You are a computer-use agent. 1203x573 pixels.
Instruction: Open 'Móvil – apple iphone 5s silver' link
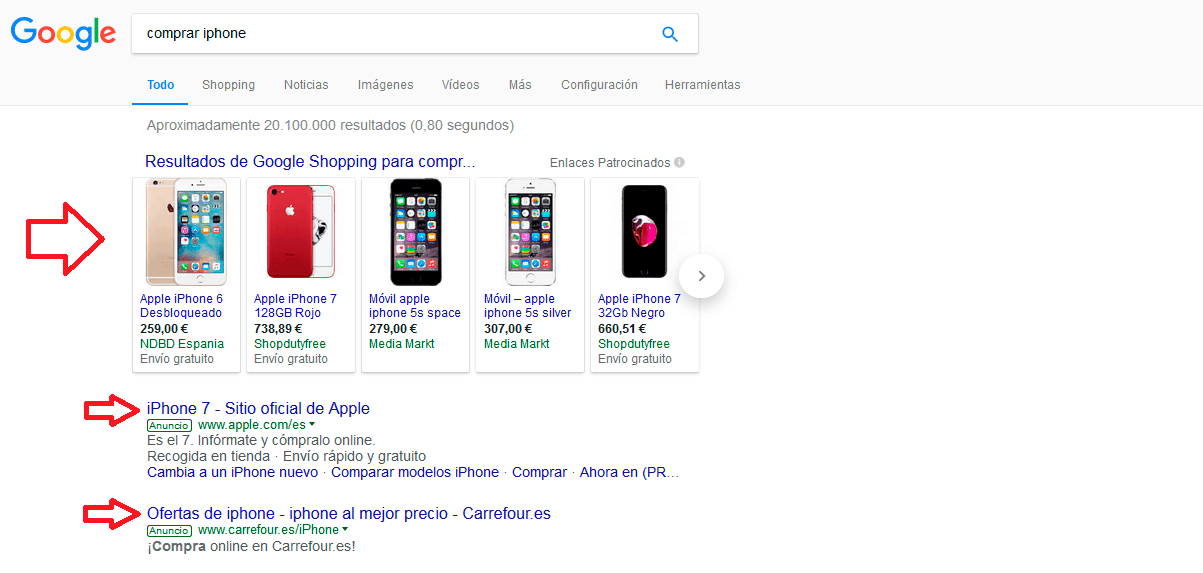pos(528,306)
